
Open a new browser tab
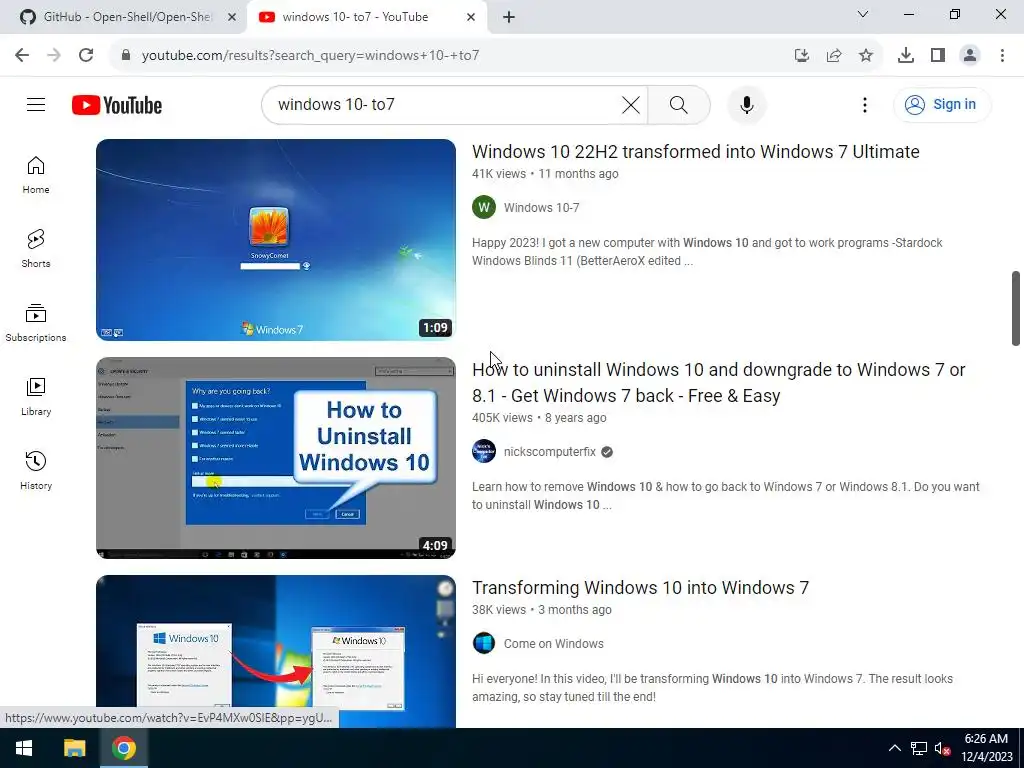coord(509,17)
